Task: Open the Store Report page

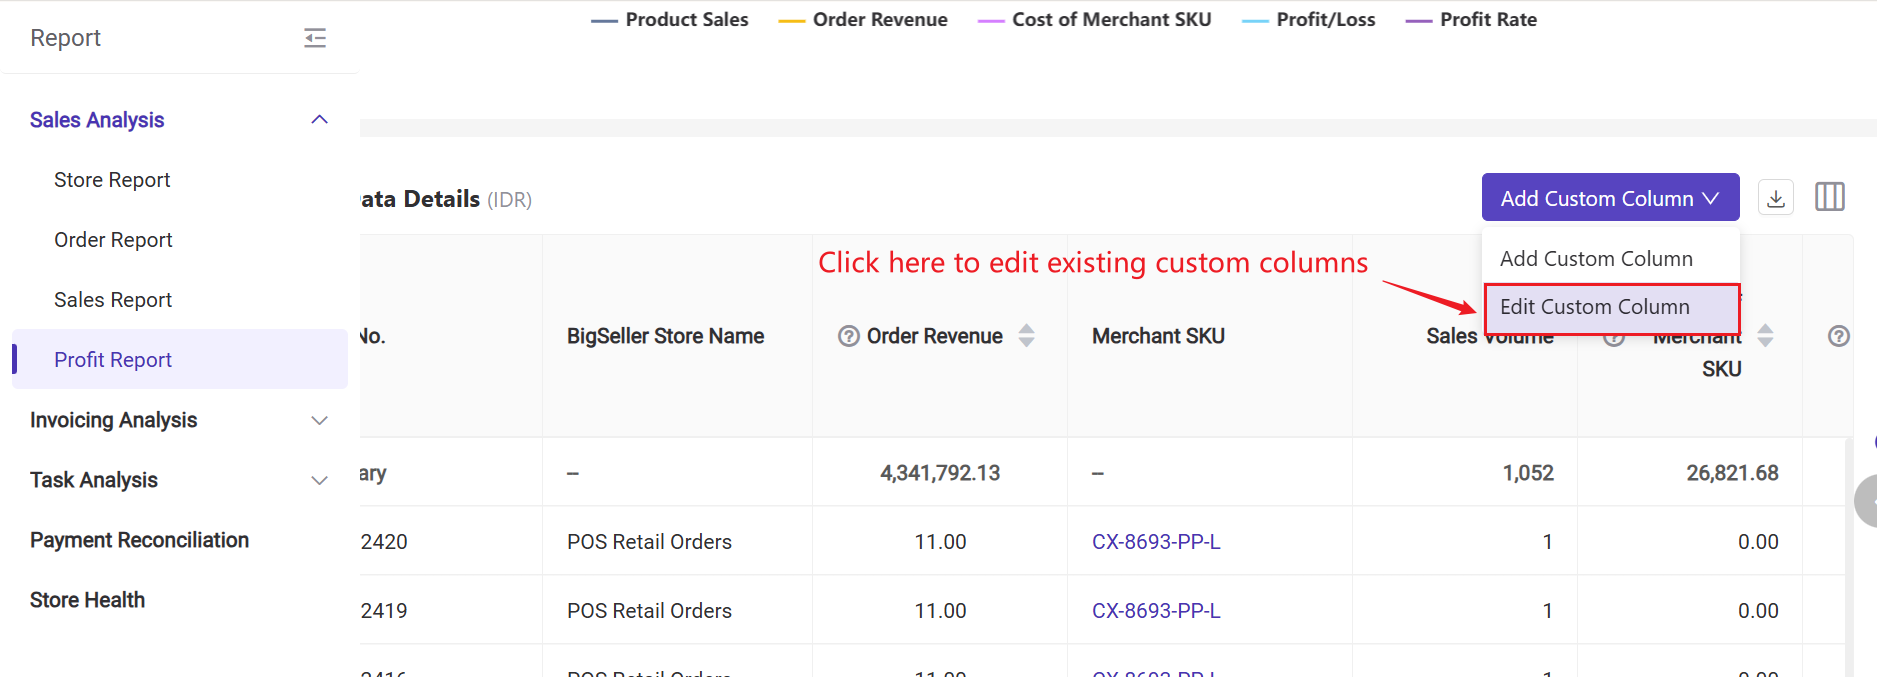Action: [112, 180]
